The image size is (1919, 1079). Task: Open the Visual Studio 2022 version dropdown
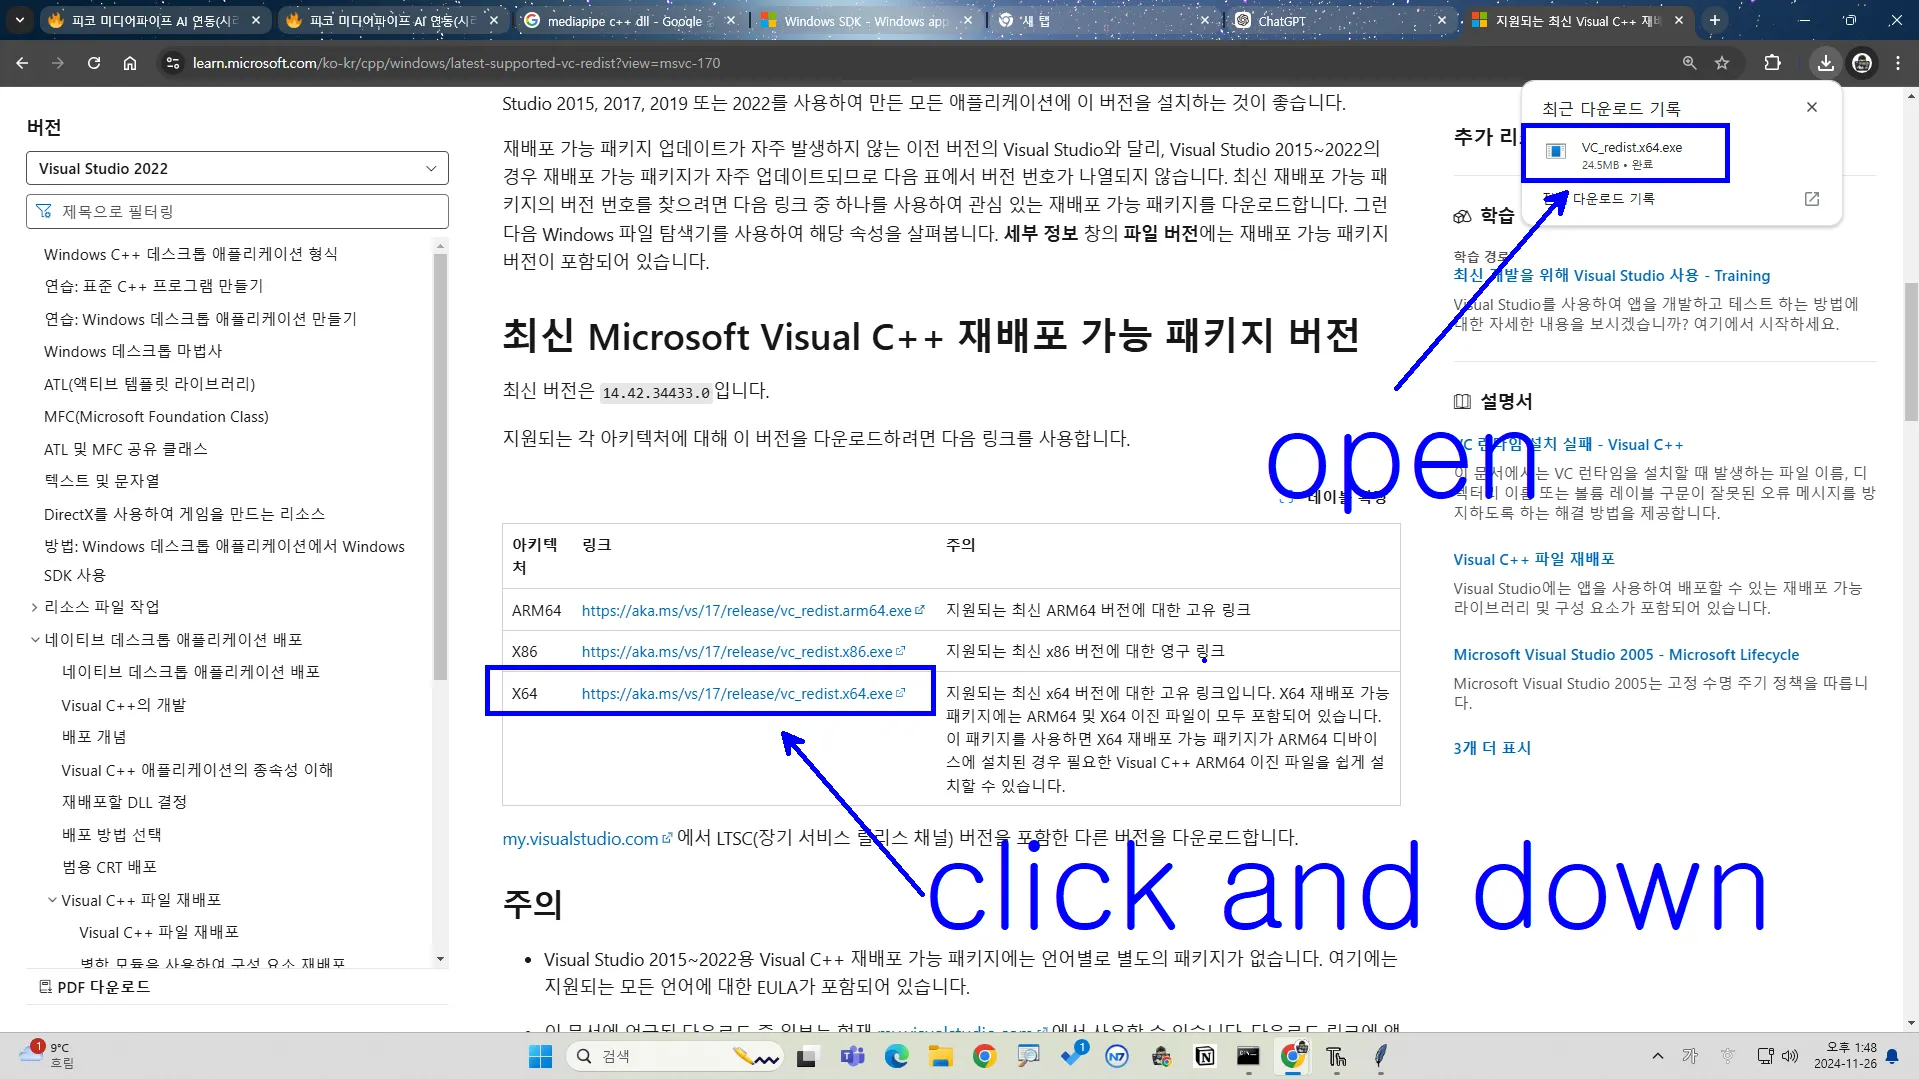click(x=237, y=168)
